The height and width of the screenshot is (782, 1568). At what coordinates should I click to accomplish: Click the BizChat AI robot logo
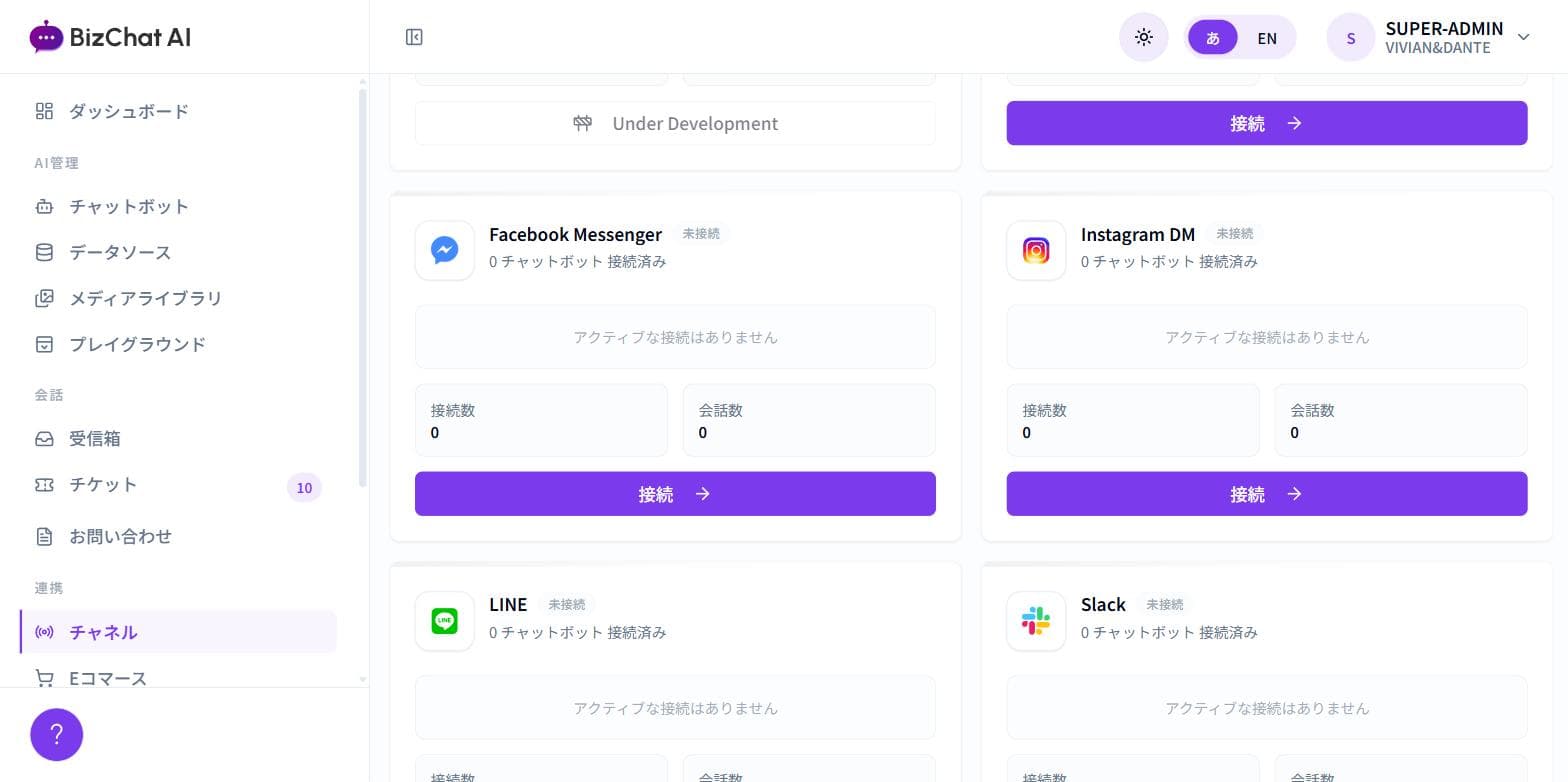(46, 37)
